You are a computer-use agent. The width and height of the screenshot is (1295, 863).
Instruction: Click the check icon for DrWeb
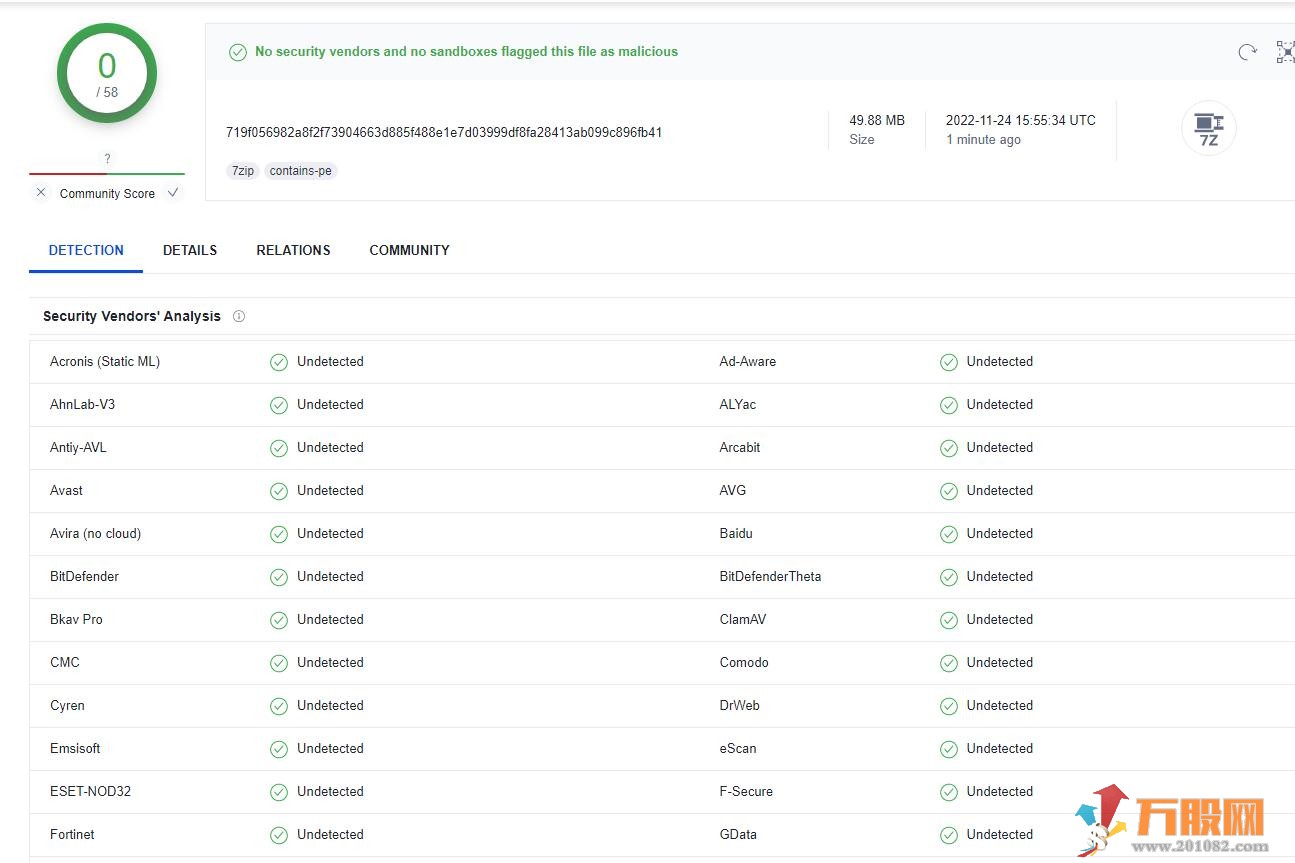click(949, 706)
